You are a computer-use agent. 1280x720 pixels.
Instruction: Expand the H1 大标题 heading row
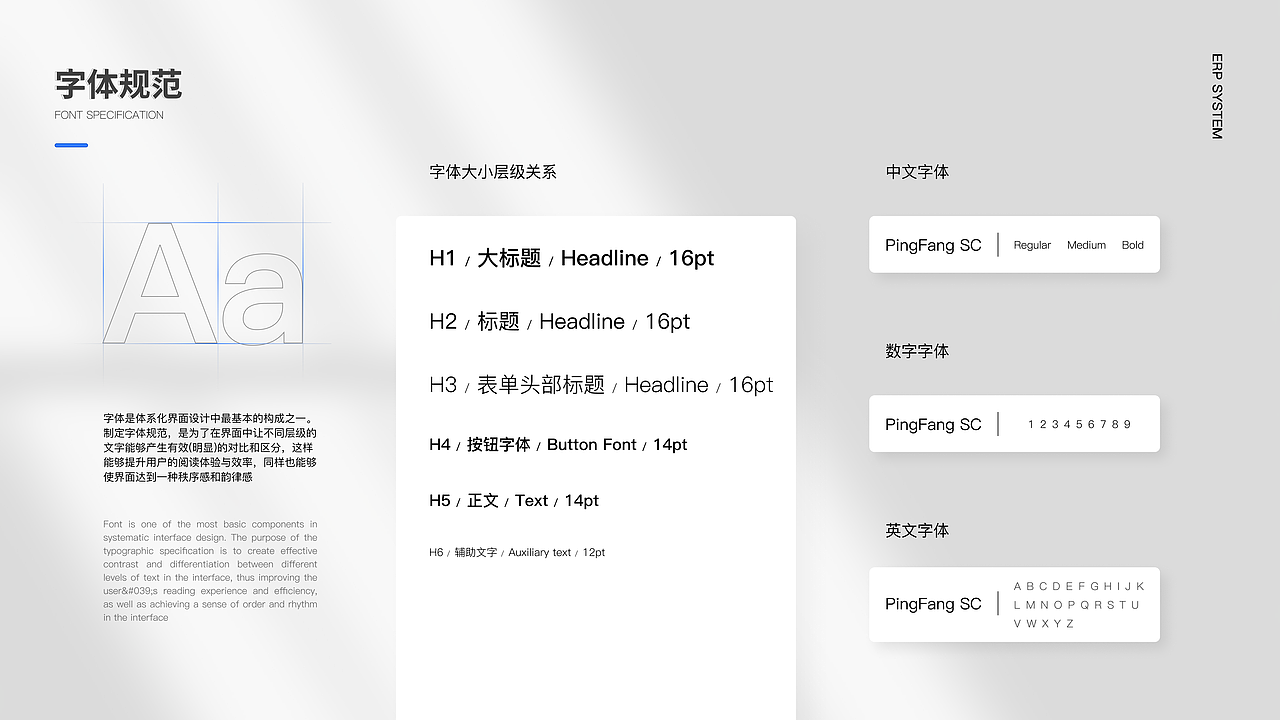coord(570,258)
